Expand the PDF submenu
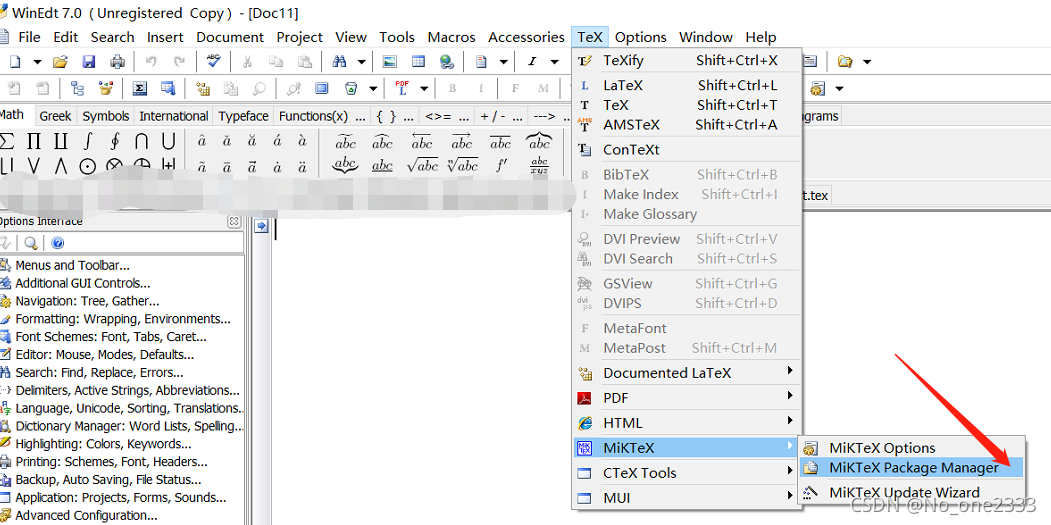1051x525 pixels. pyautogui.click(x=688, y=398)
